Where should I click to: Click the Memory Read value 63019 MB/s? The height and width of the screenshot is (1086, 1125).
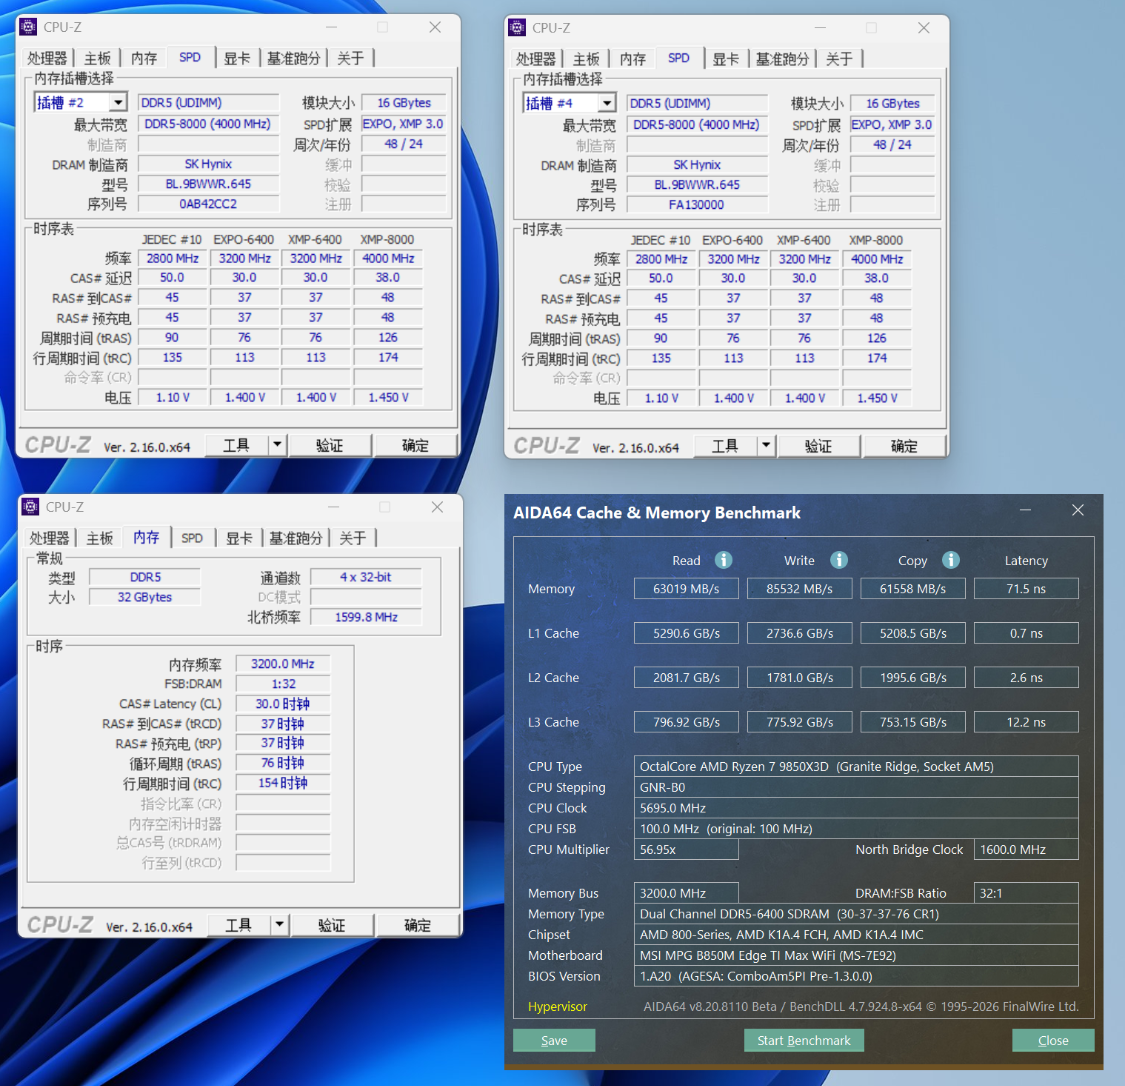[x=686, y=589]
